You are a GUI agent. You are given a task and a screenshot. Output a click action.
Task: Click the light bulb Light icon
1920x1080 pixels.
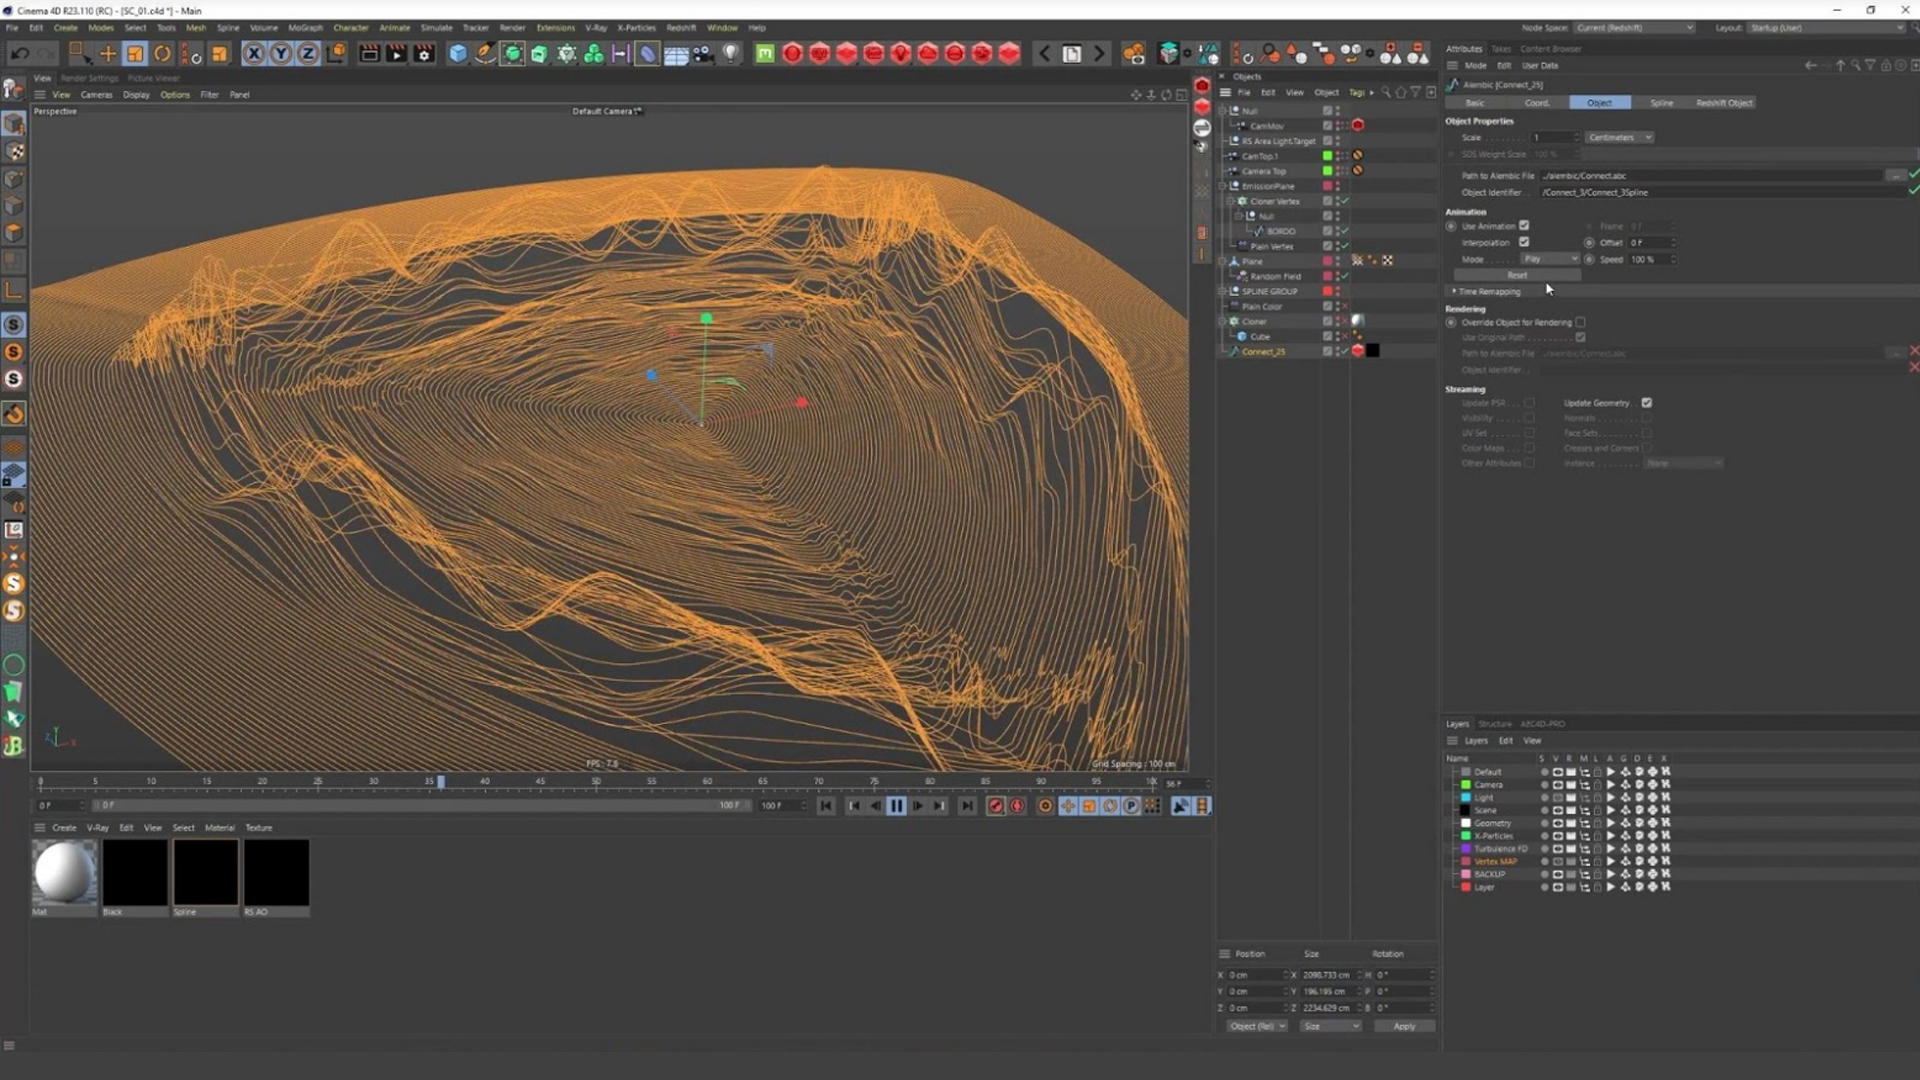tap(731, 54)
